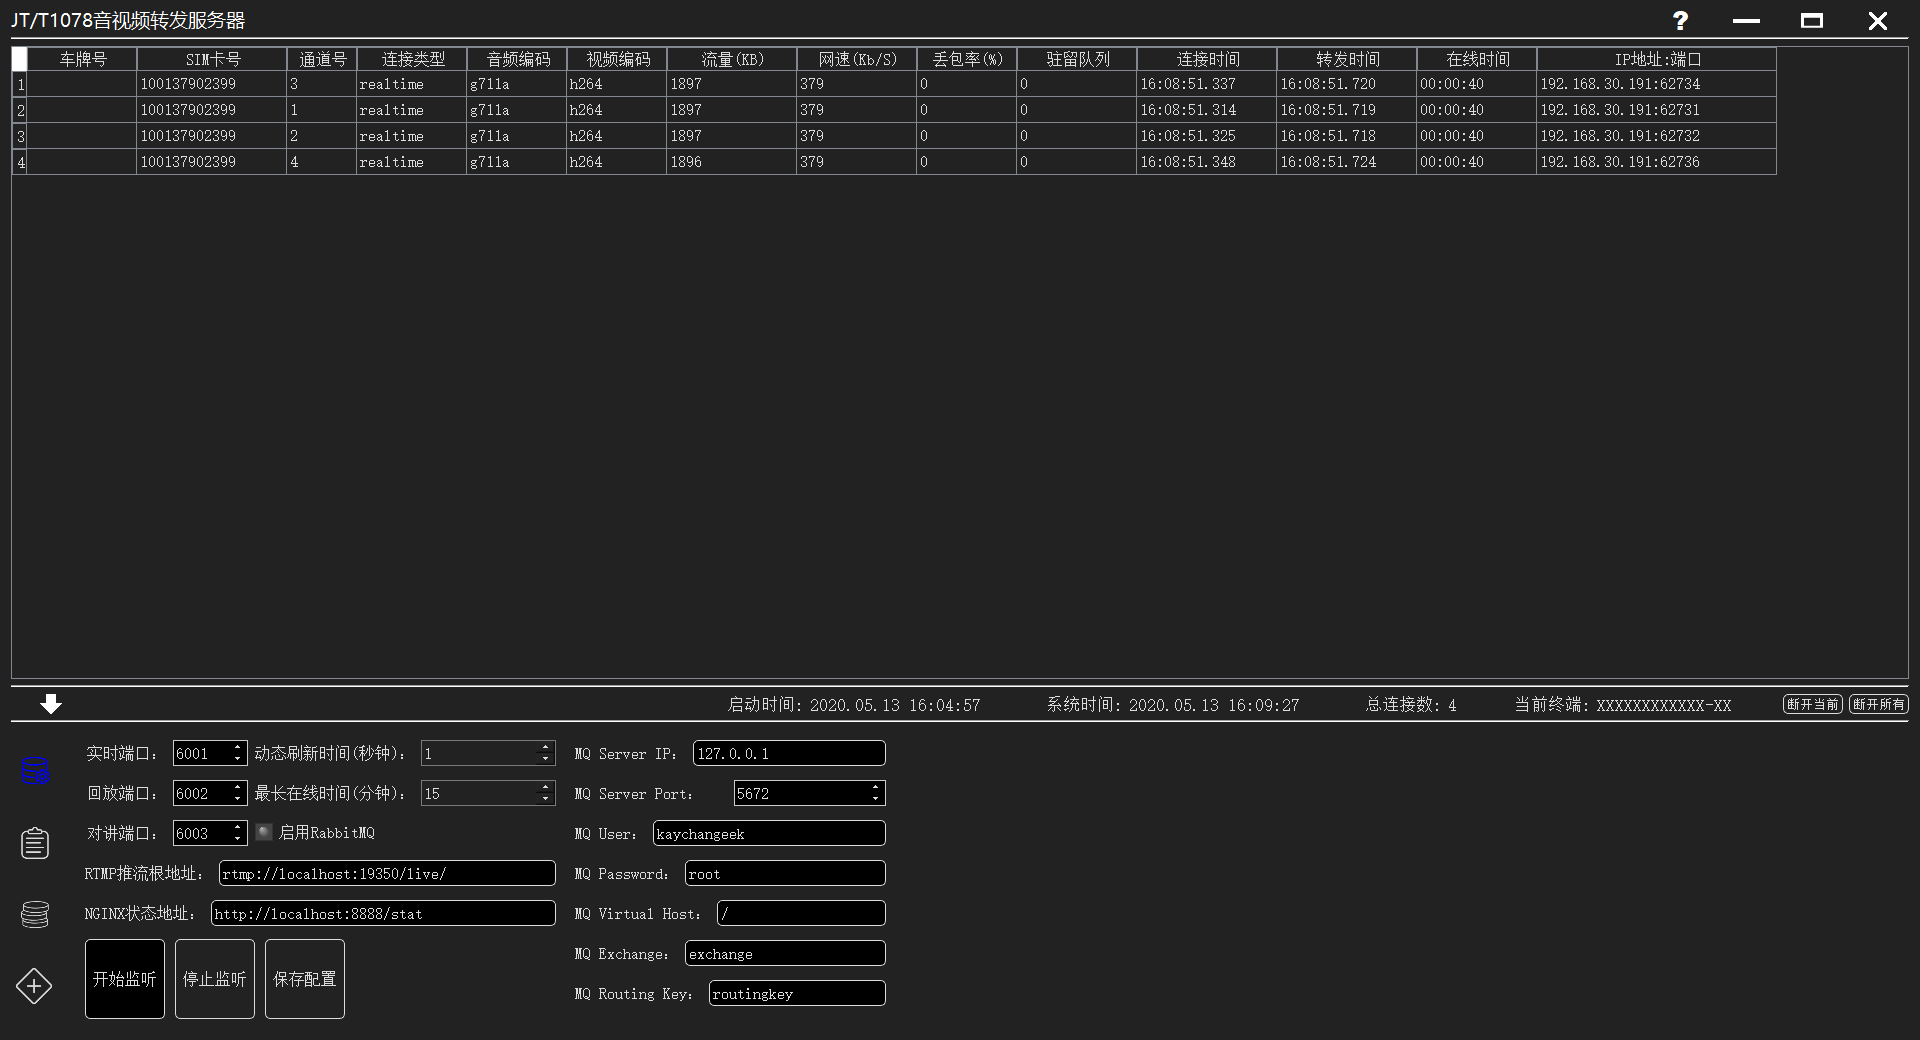Increase 最长在线时间 using its stepper arrows
Image resolution: width=1920 pixels, height=1040 pixels.
tap(547, 788)
